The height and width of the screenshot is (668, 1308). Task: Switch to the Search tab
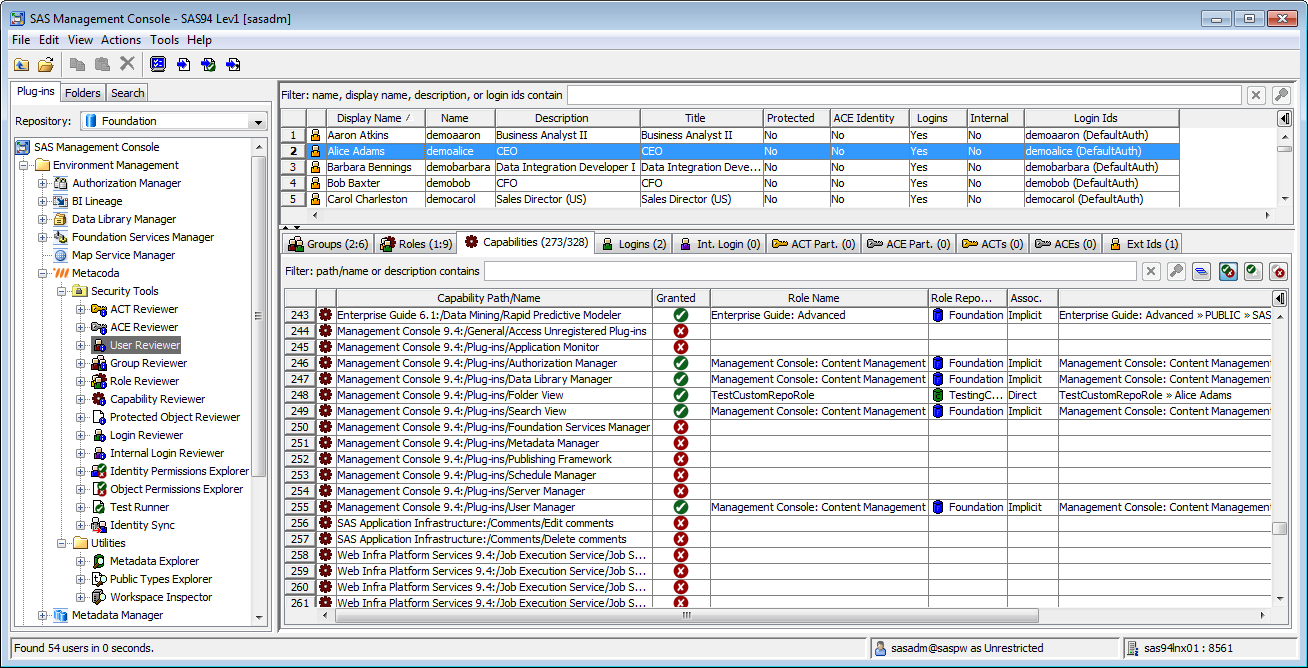127,93
